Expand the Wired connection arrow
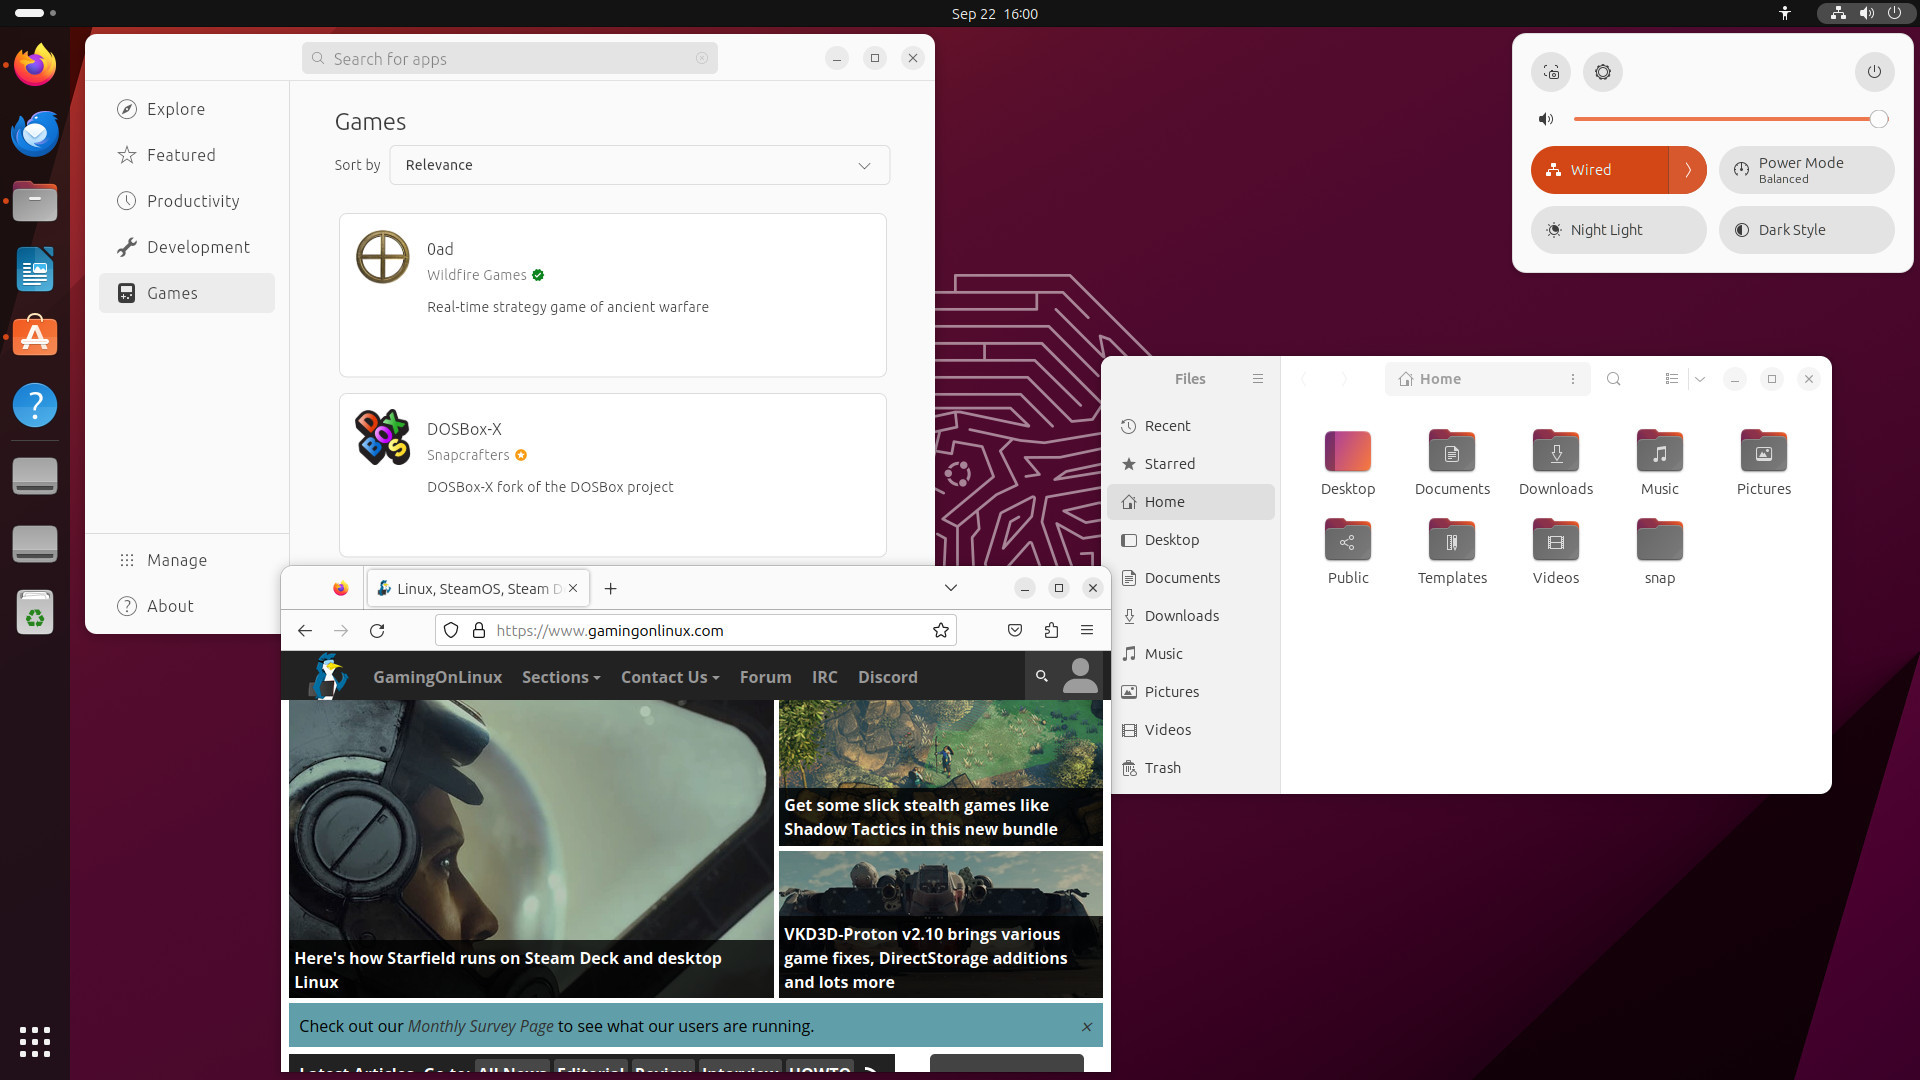The image size is (1920, 1080). coord(1688,170)
